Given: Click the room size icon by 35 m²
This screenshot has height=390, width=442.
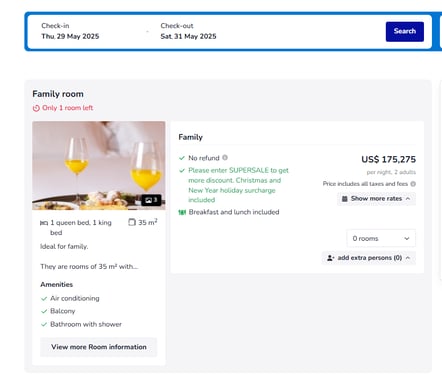Looking at the screenshot, I should click(132, 222).
